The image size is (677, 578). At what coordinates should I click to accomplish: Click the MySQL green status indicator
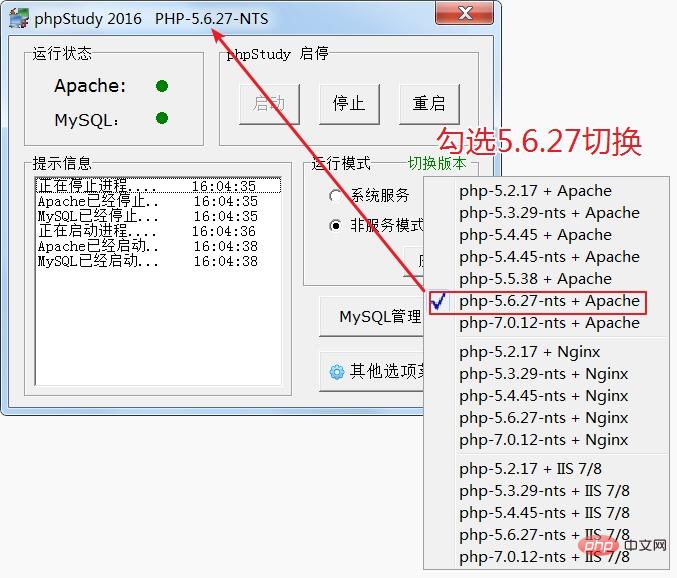[162, 118]
